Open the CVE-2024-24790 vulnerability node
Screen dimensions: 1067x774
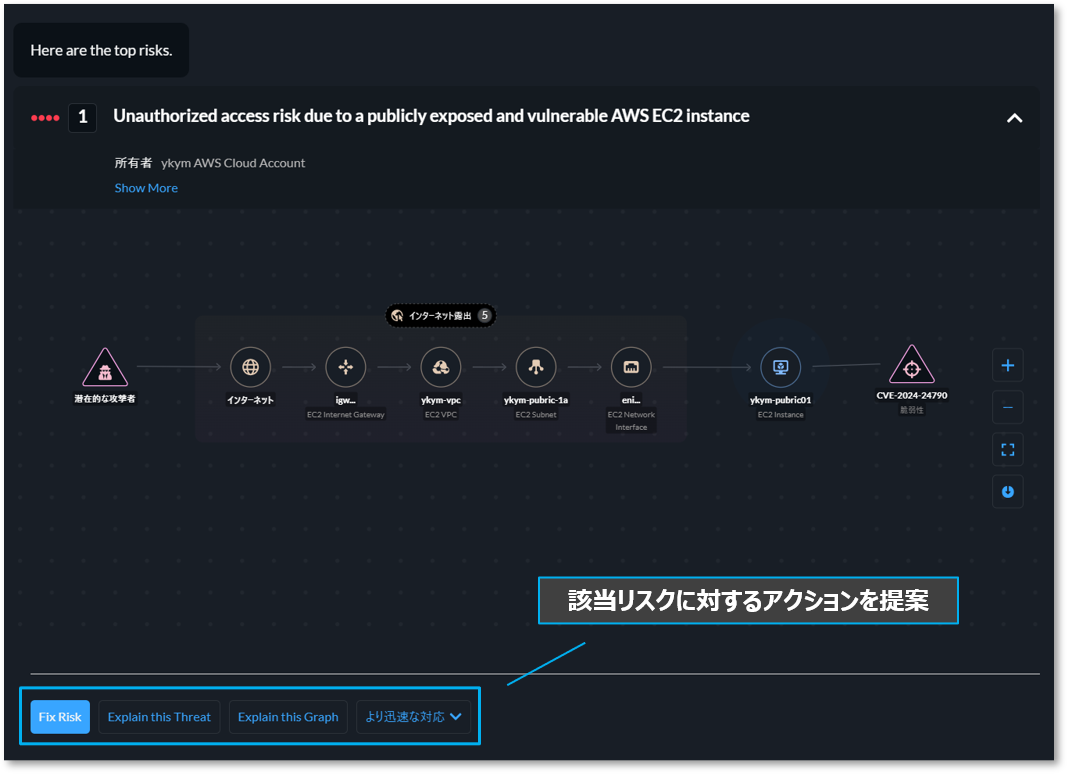point(911,367)
